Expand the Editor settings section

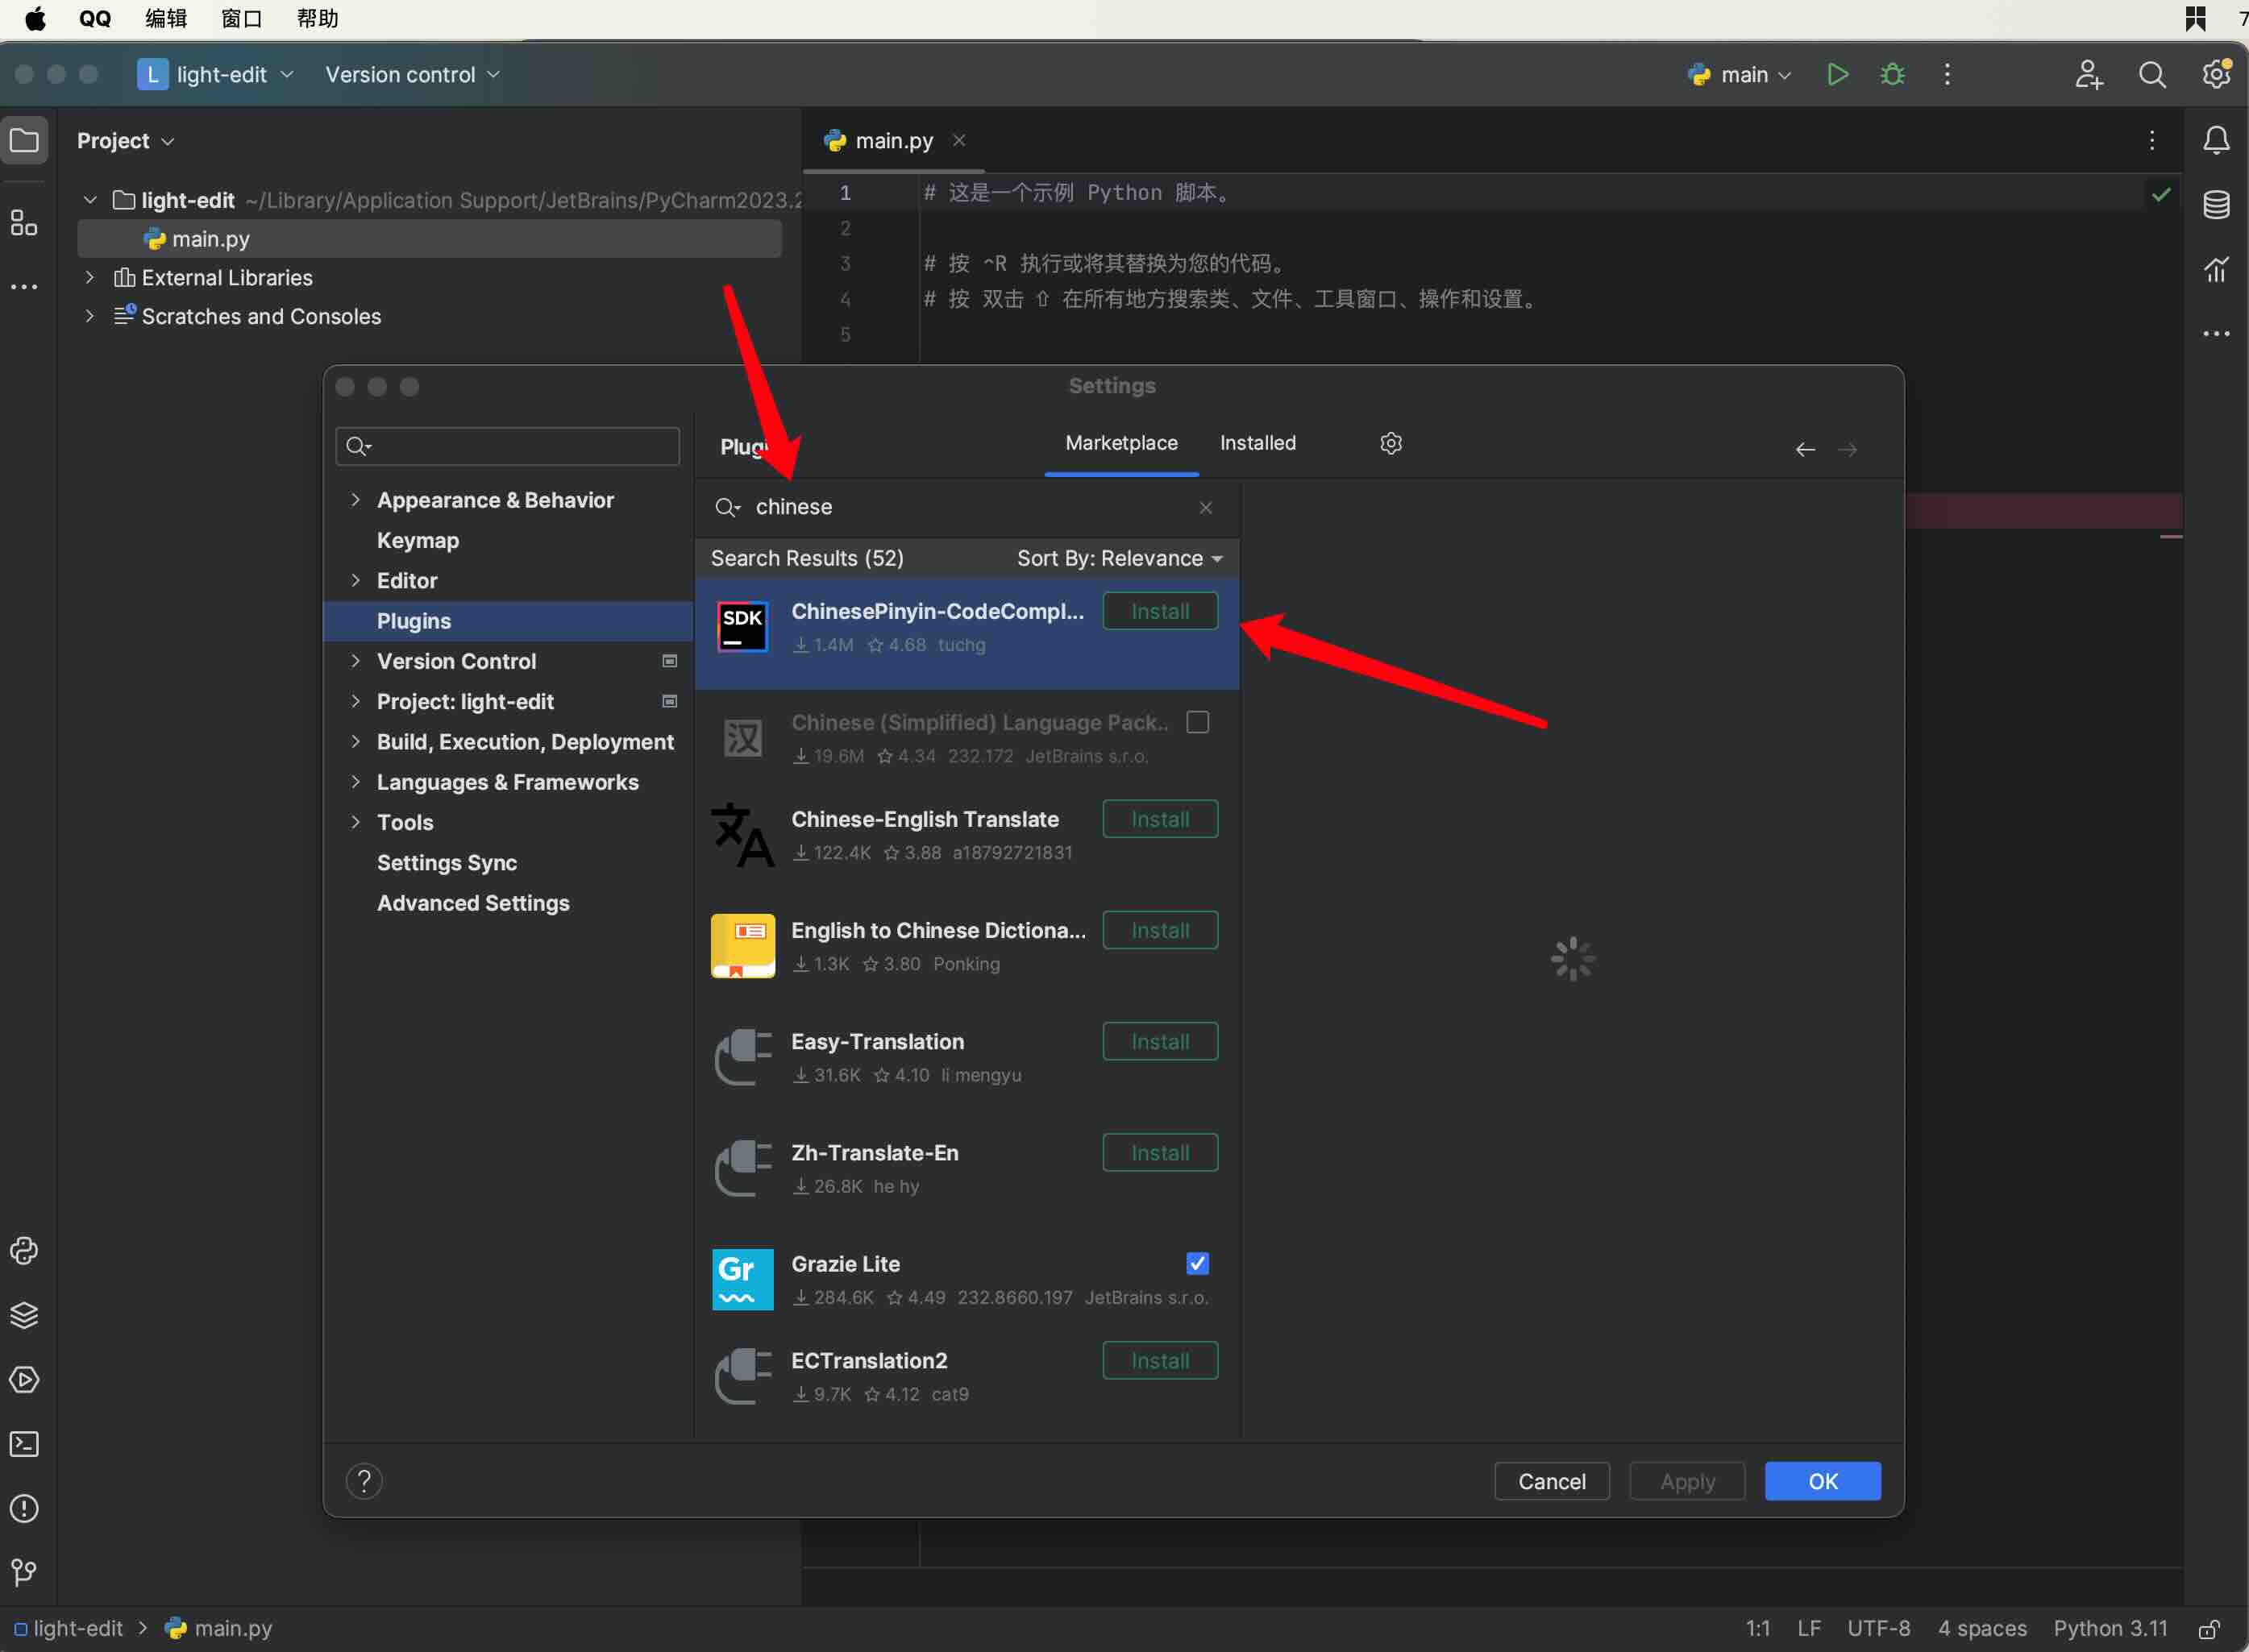(x=355, y=581)
